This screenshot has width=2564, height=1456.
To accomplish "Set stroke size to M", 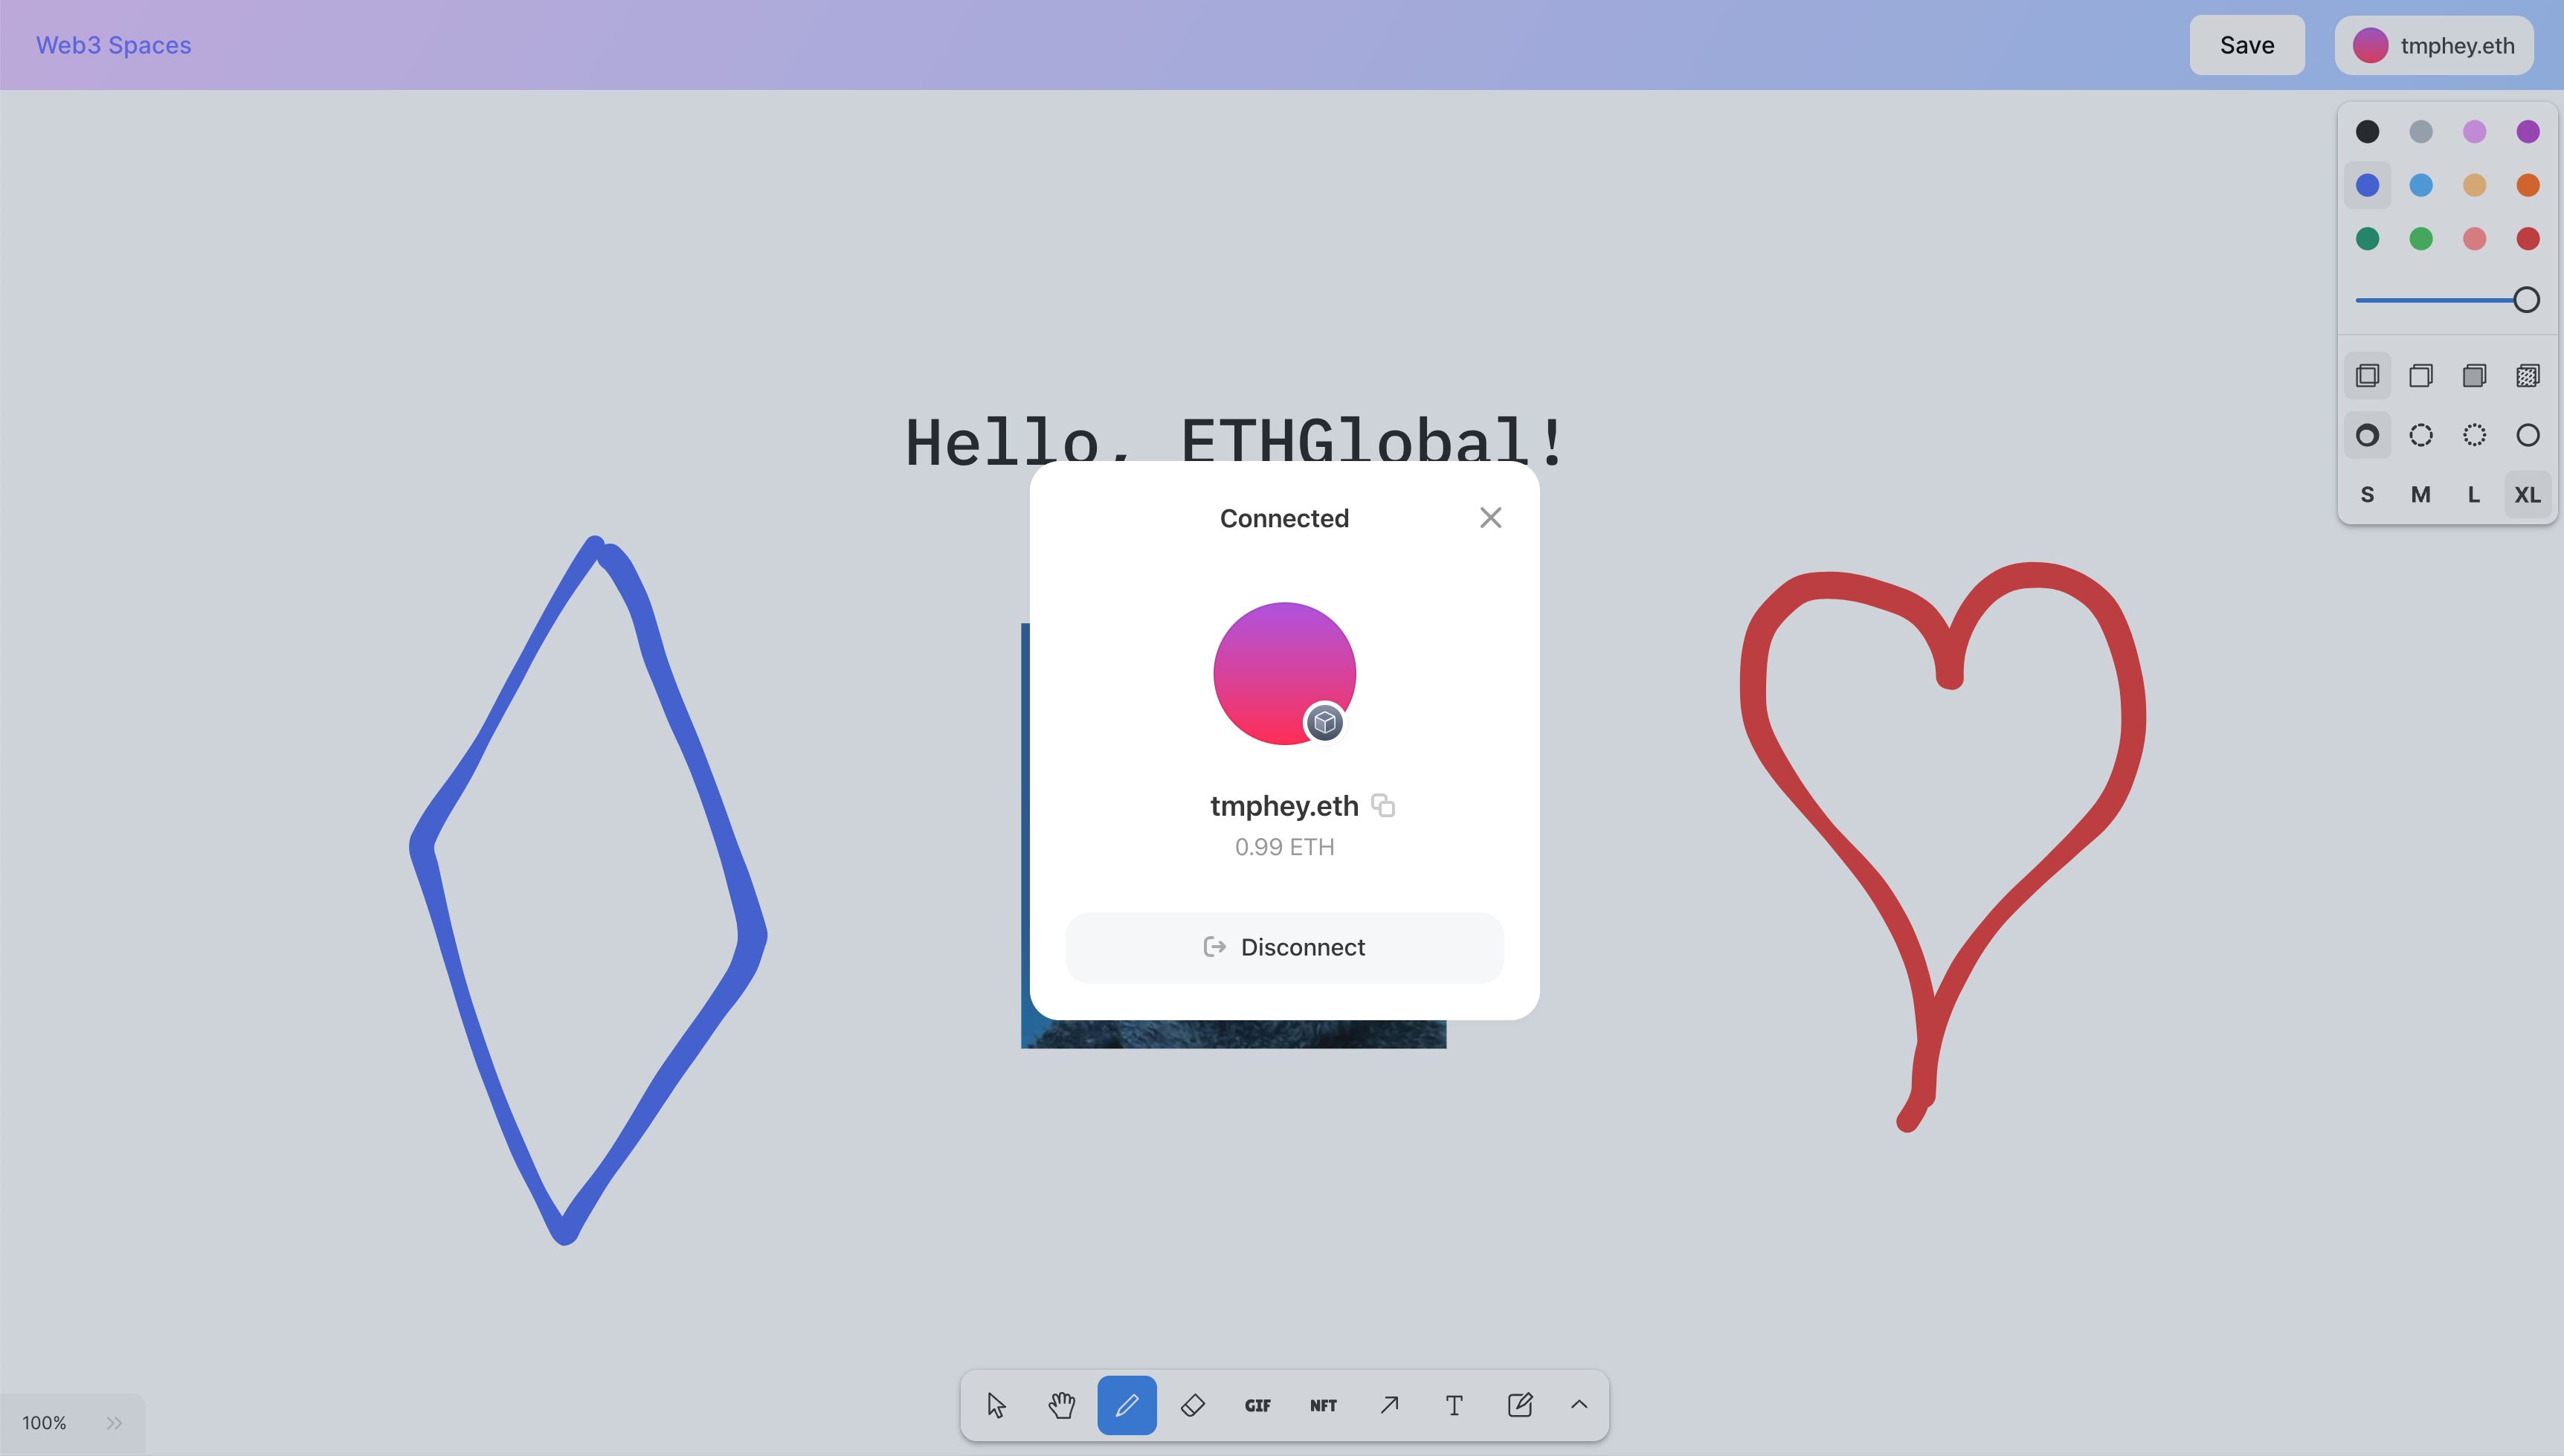I will (x=2420, y=494).
